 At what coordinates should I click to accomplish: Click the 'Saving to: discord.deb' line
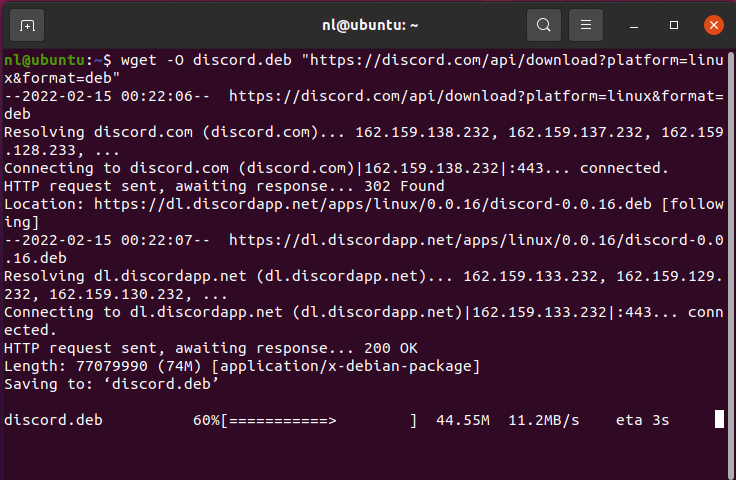point(111,384)
